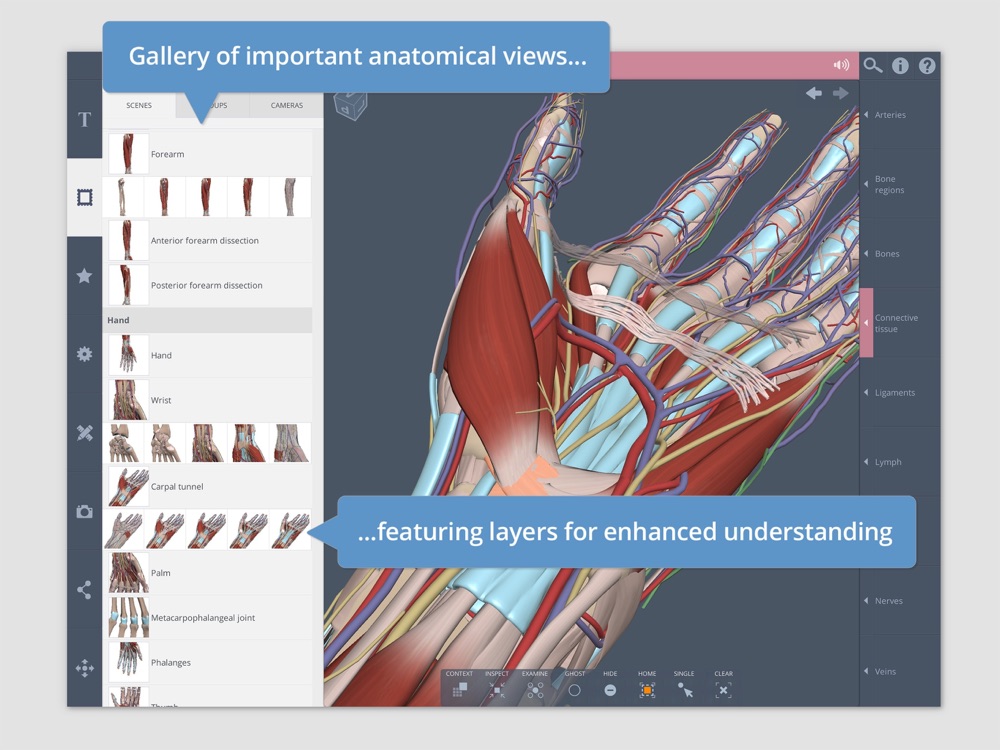Image resolution: width=1000 pixels, height=750 pixels.
Task: Select first Forearm layer thumbnail
Action: pos(123,197)
